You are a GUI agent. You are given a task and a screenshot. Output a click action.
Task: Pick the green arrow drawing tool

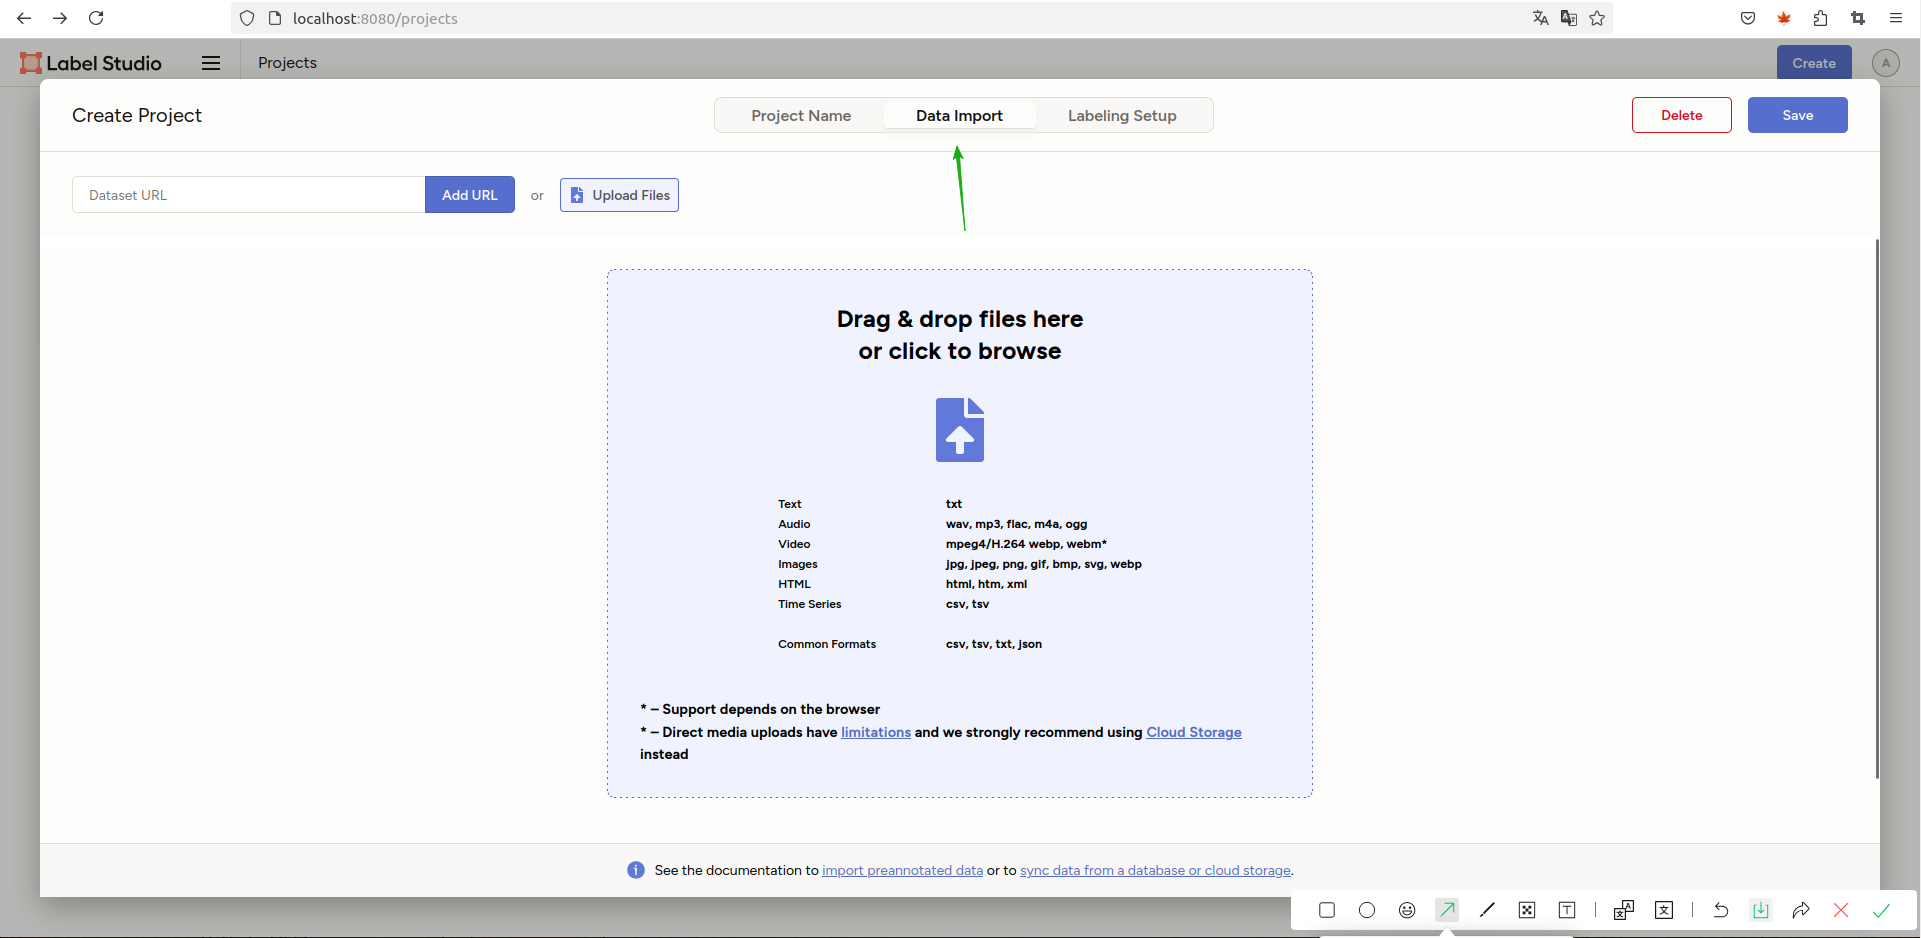(x=1447, y=910)
